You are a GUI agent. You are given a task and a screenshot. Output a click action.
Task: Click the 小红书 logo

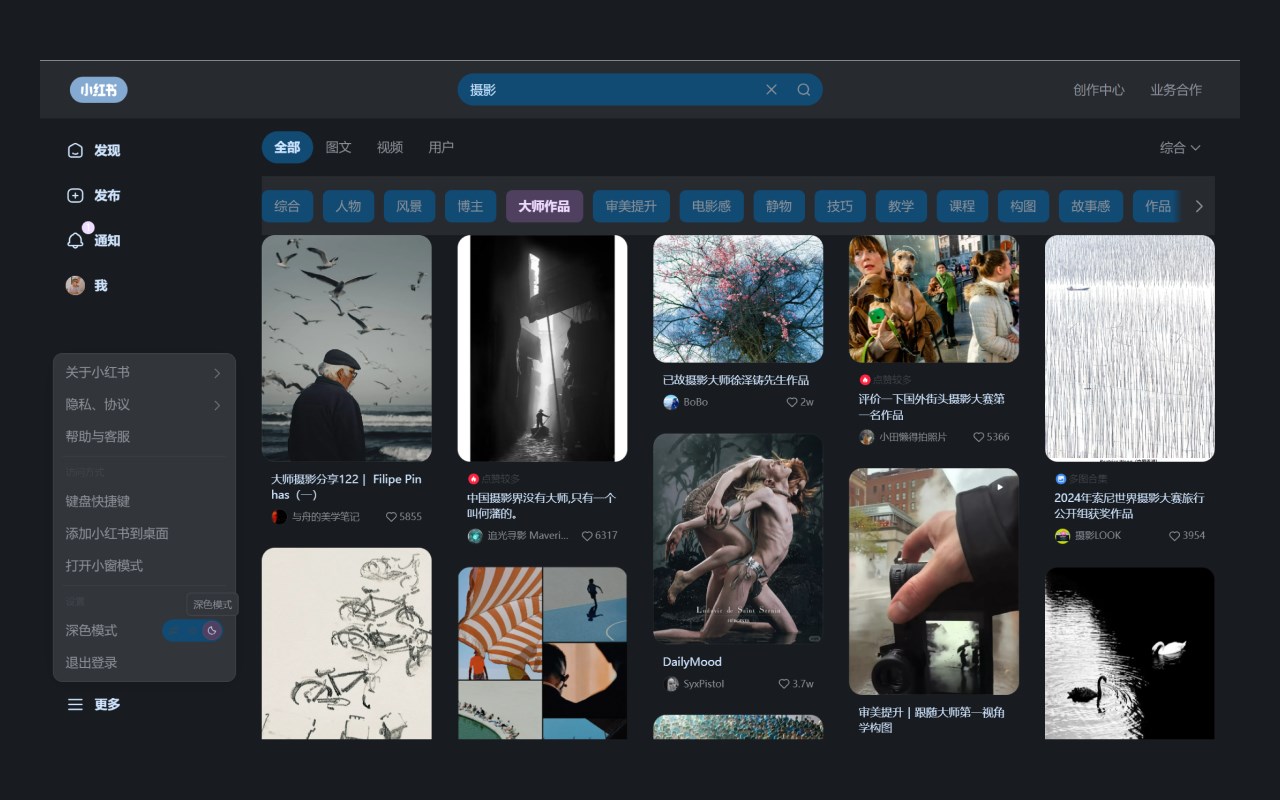click(x=99, y=90)
